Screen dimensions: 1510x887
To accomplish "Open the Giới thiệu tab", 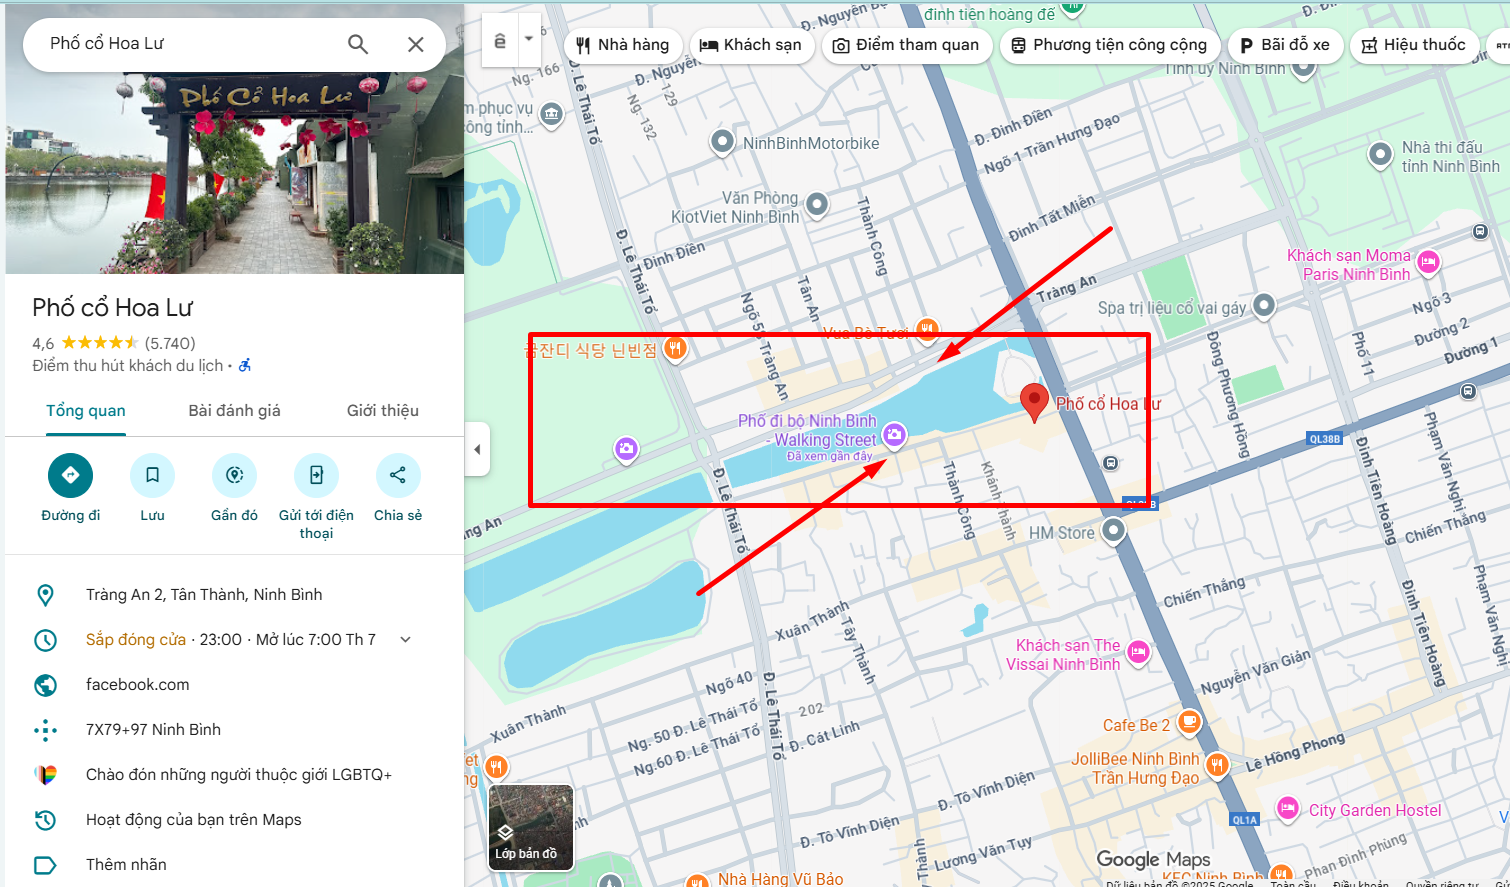I will 383,411.
